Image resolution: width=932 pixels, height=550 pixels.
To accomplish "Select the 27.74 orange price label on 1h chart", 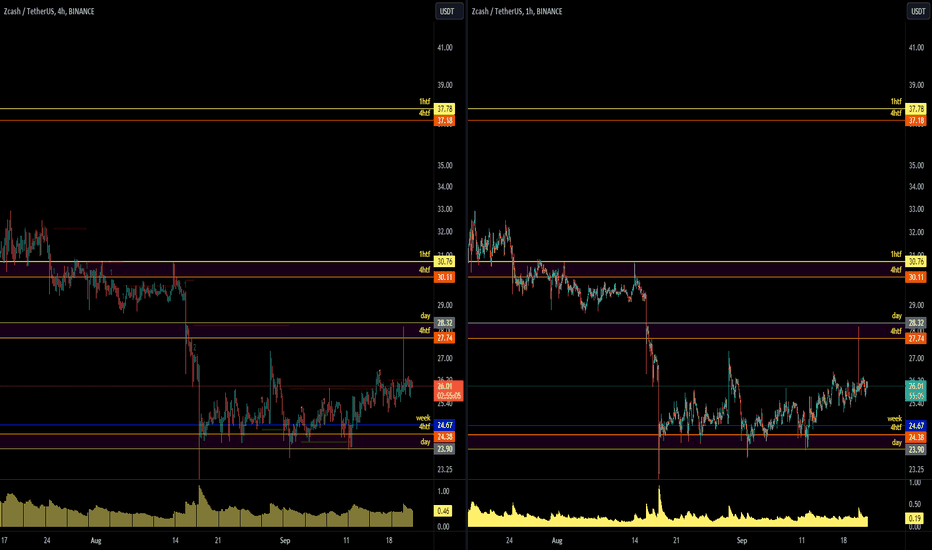I will (x=916, y=338).
